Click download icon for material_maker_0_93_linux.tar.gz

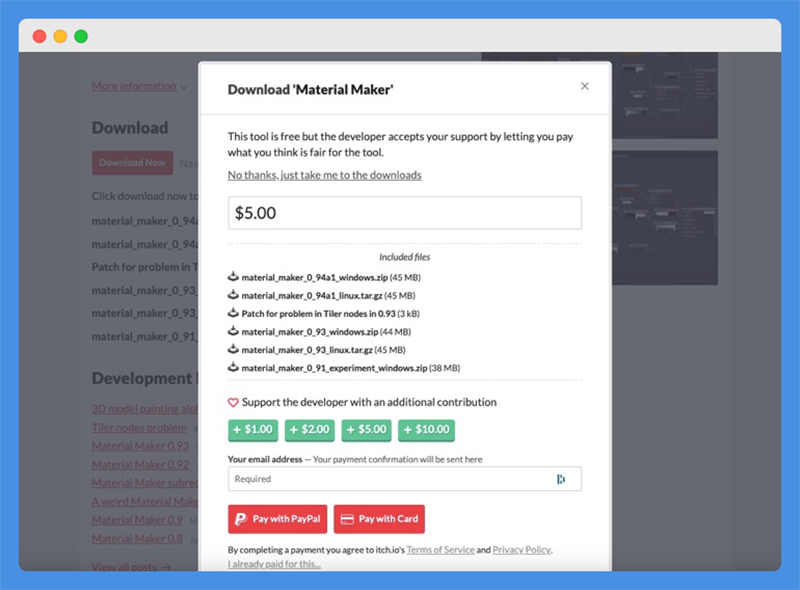point(233,349)
